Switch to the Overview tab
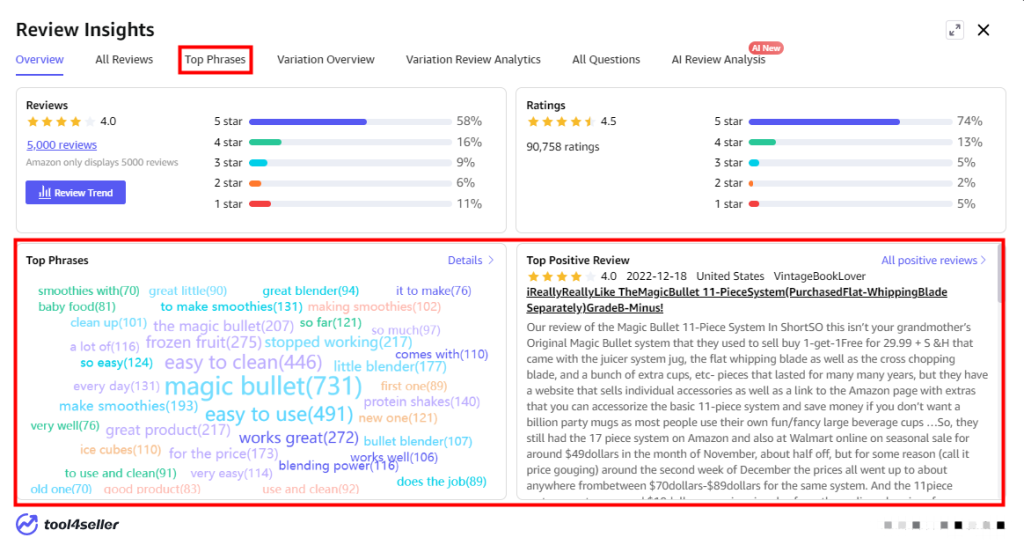 coord(40,59)
